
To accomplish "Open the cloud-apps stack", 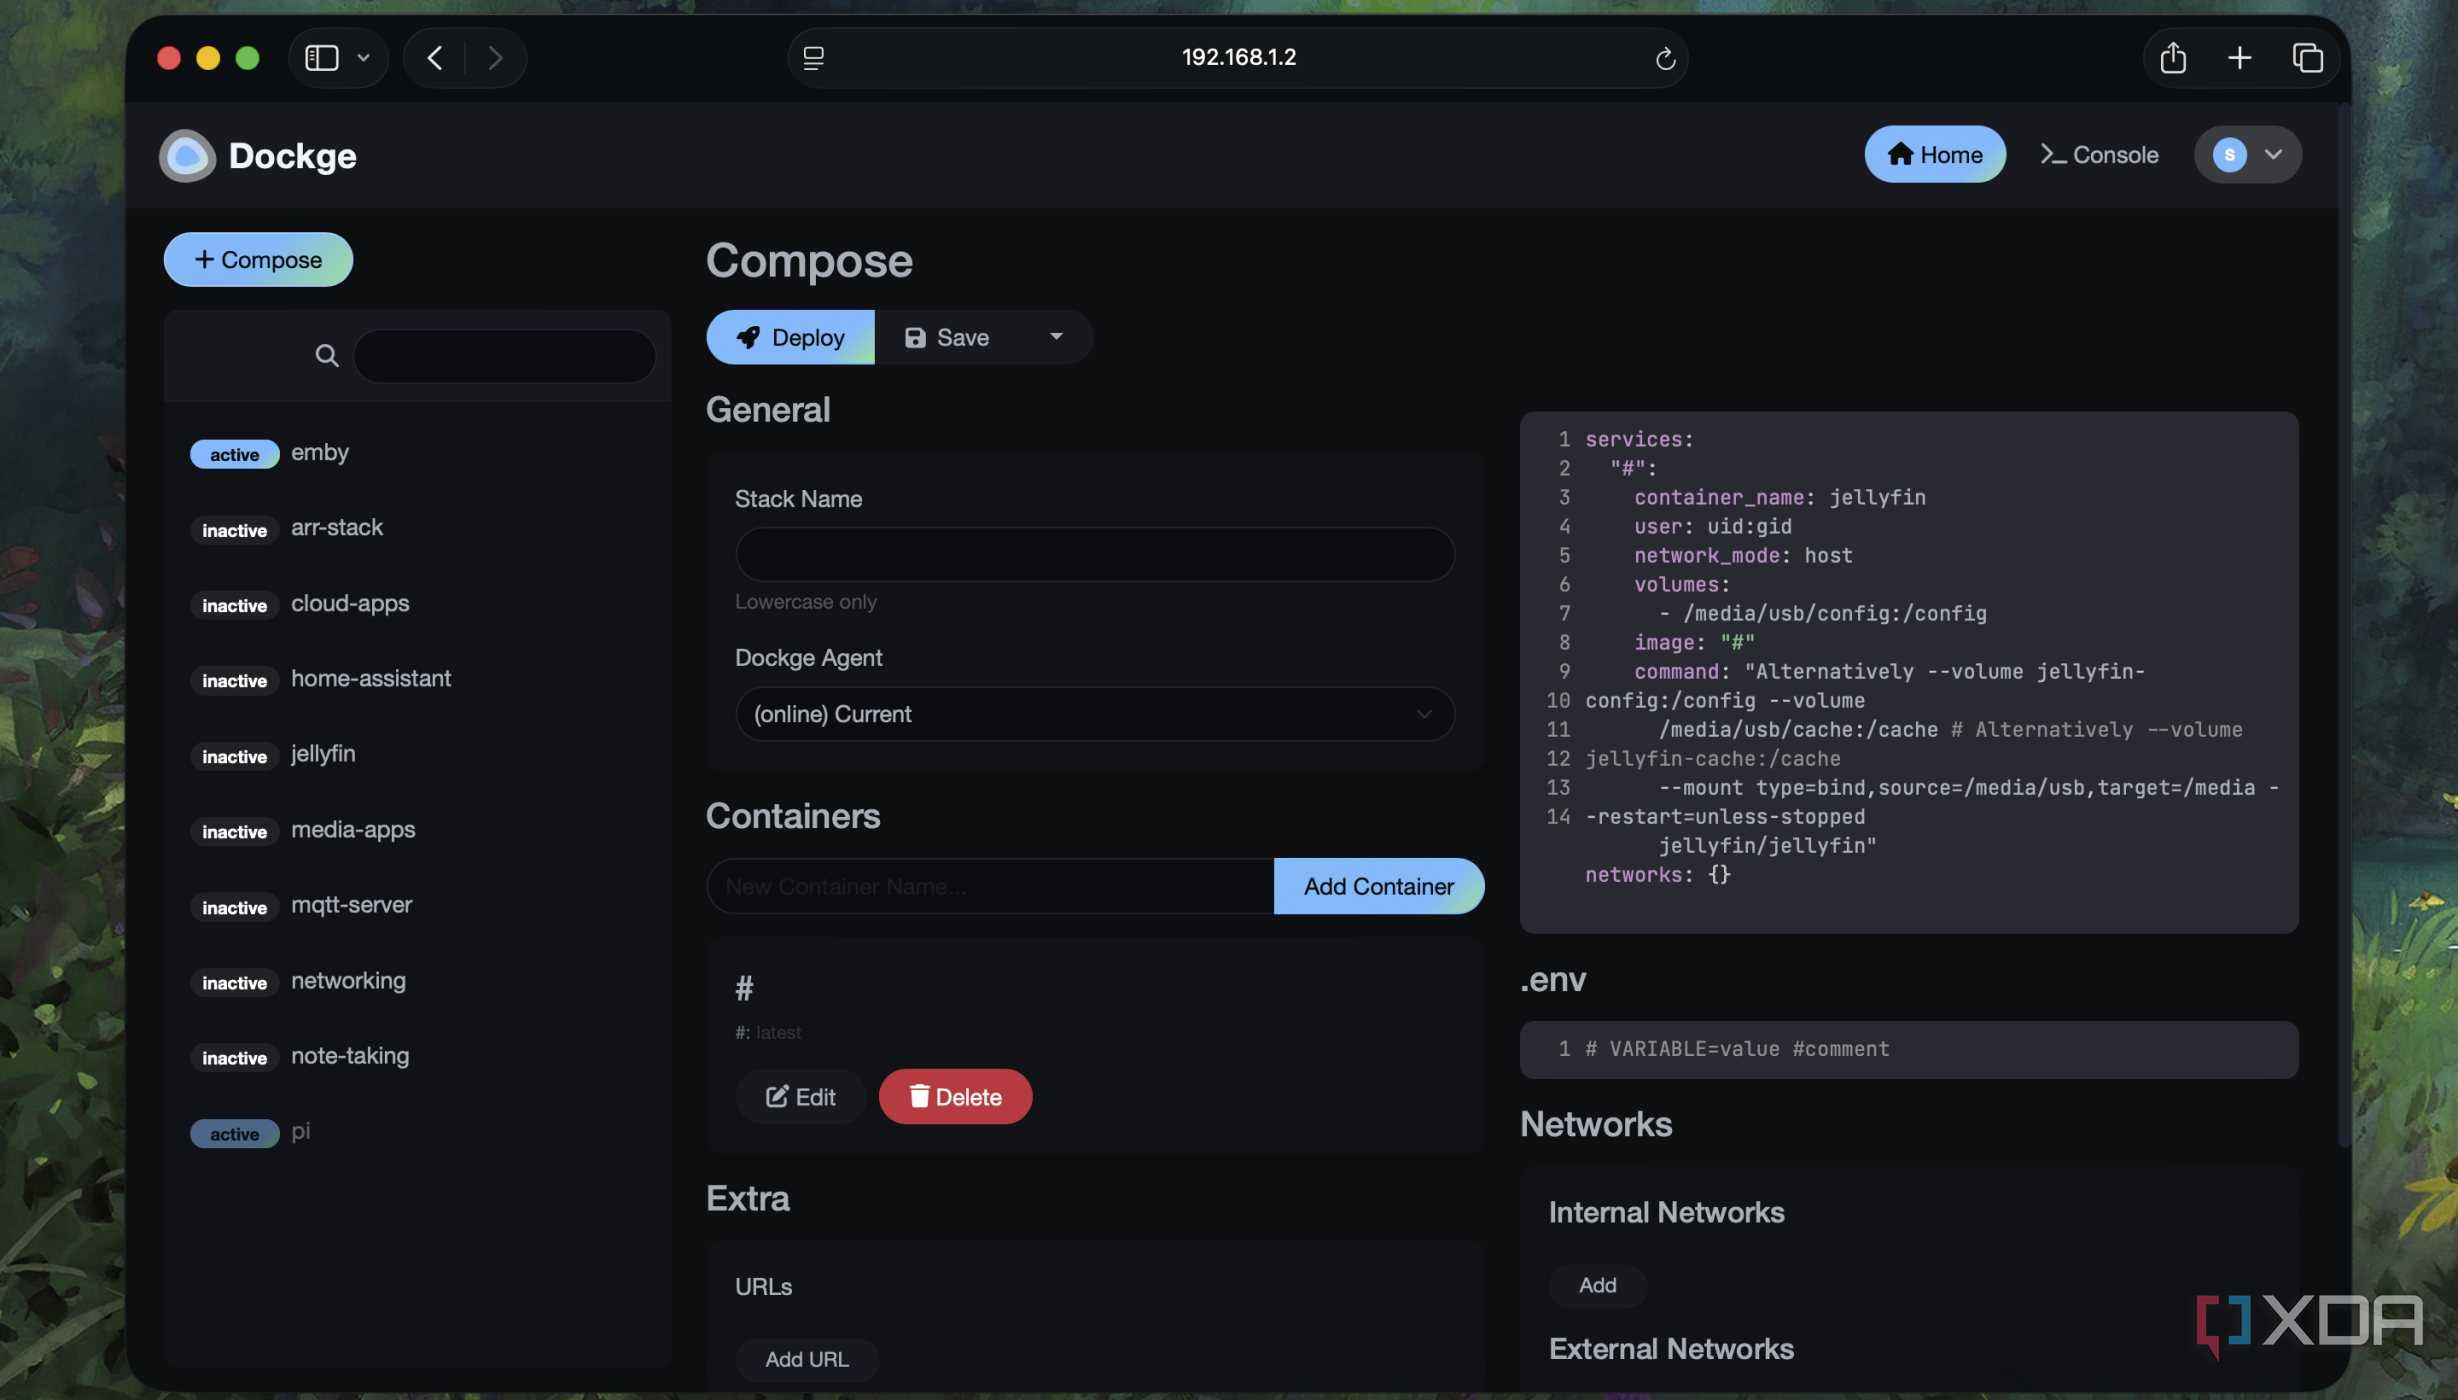I will click(x=417, y=603).
